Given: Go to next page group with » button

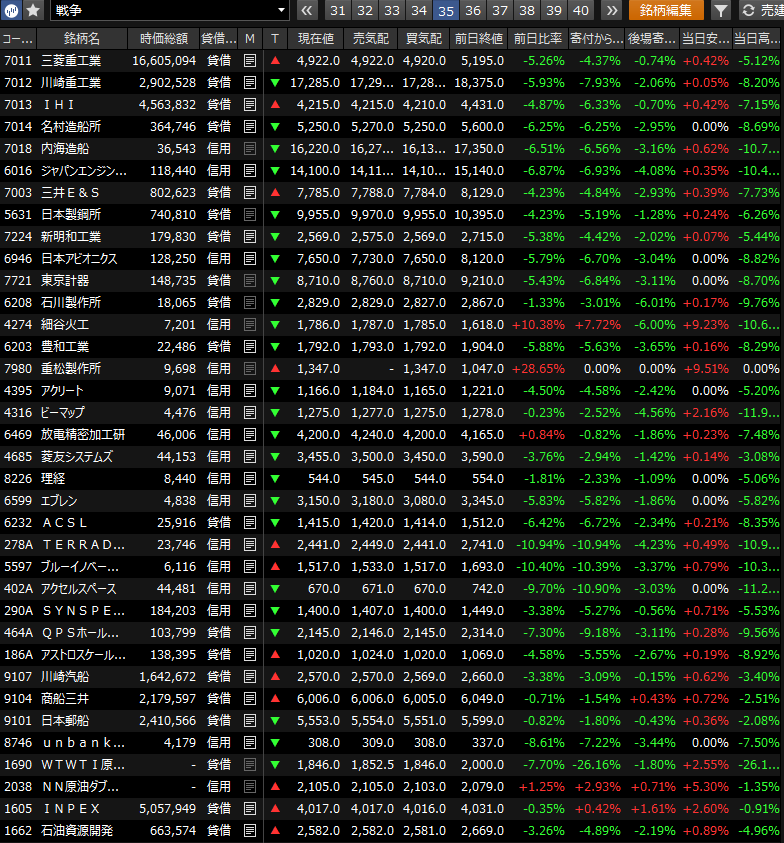Looking at the screenshot, I should coord(611,11).
